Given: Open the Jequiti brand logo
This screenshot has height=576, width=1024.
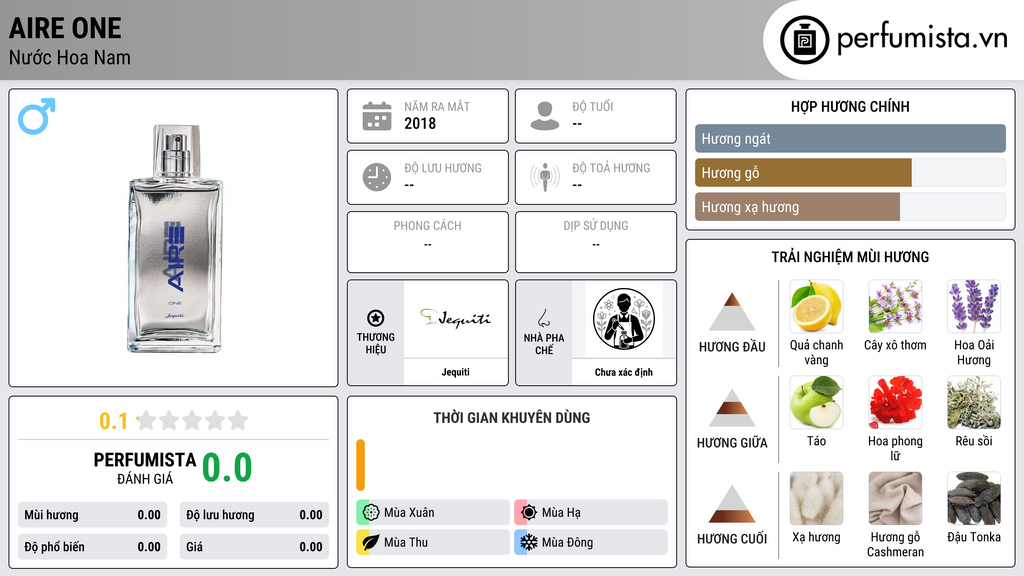Looking at the screenshot, I should (455, 319).
